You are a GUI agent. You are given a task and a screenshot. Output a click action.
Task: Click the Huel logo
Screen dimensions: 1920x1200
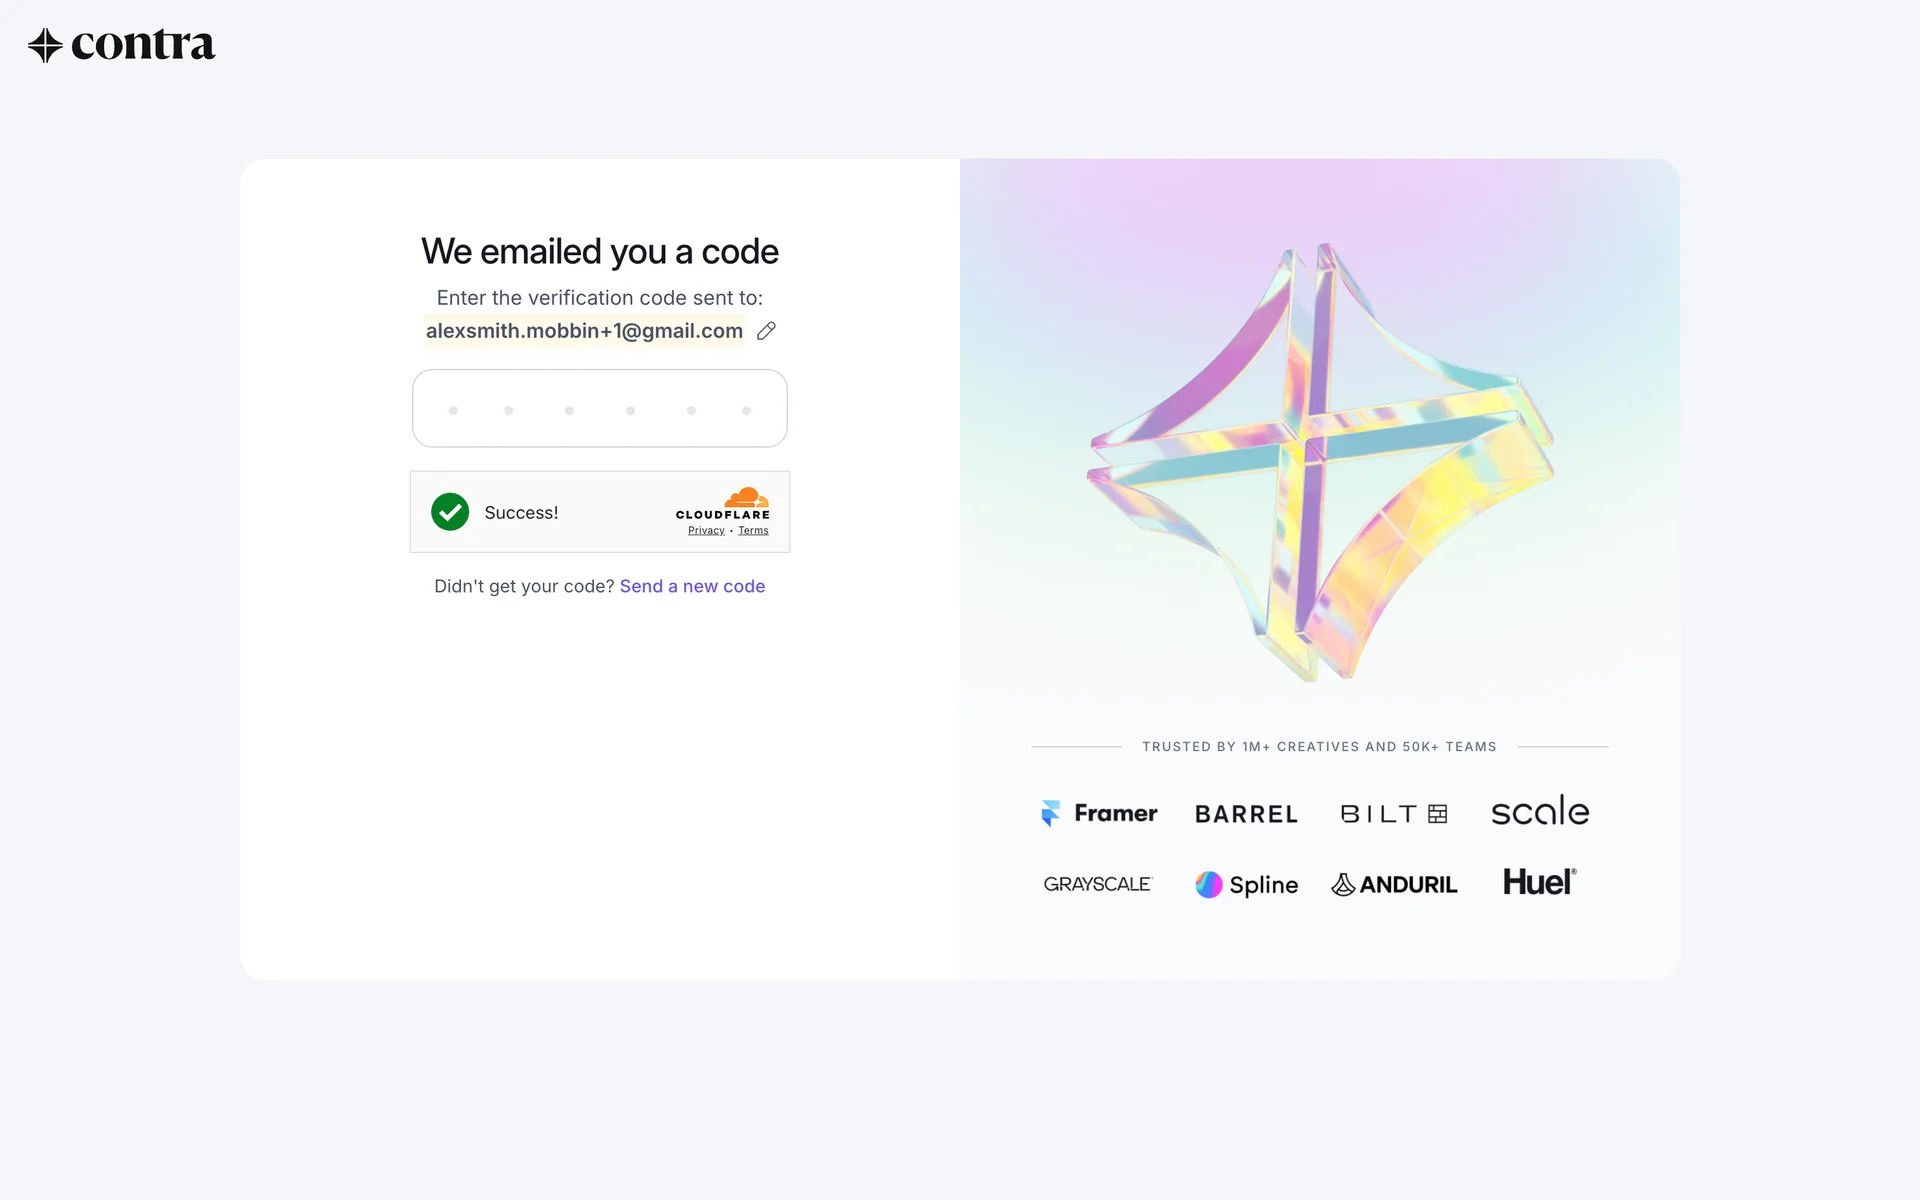click(1539, 882)
